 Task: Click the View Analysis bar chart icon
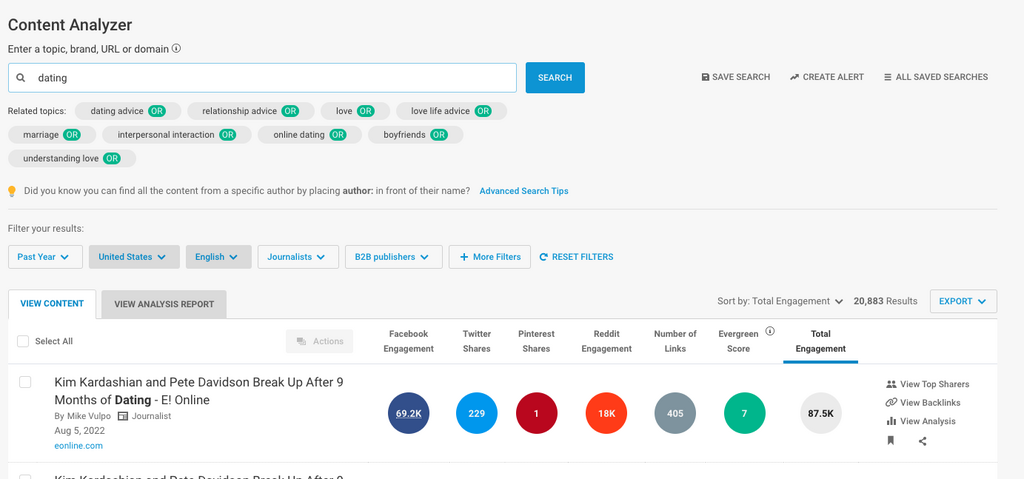pos(891,422)
